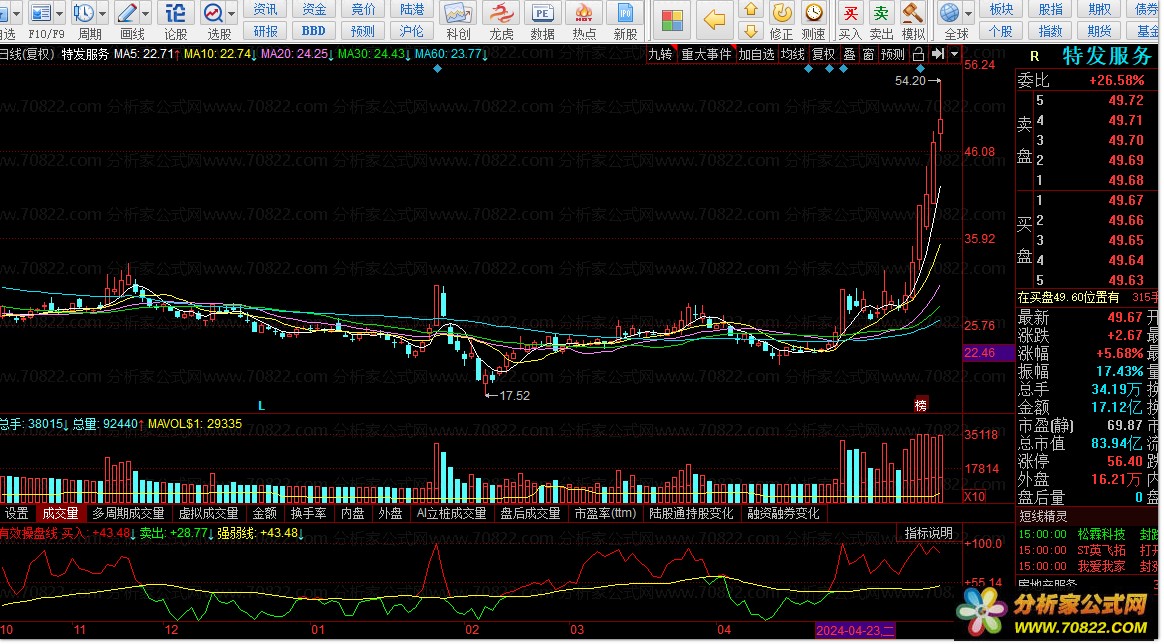Expand the 画线 drawing dropdown arrow
The height and width of the screenshot is (644, 1164).
coord(146,13)
